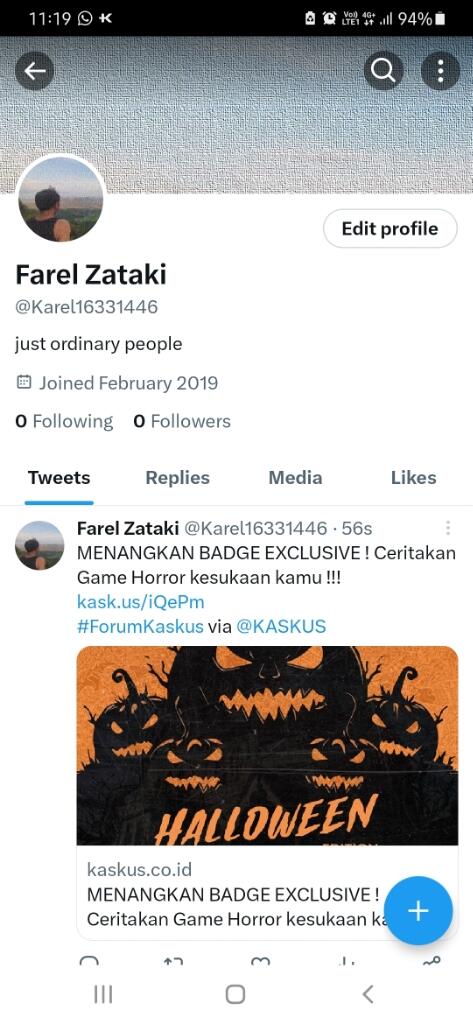Tap the Android recent apps icon
Viewport: 473px width, 1024px height.
(x=103, y=994)
